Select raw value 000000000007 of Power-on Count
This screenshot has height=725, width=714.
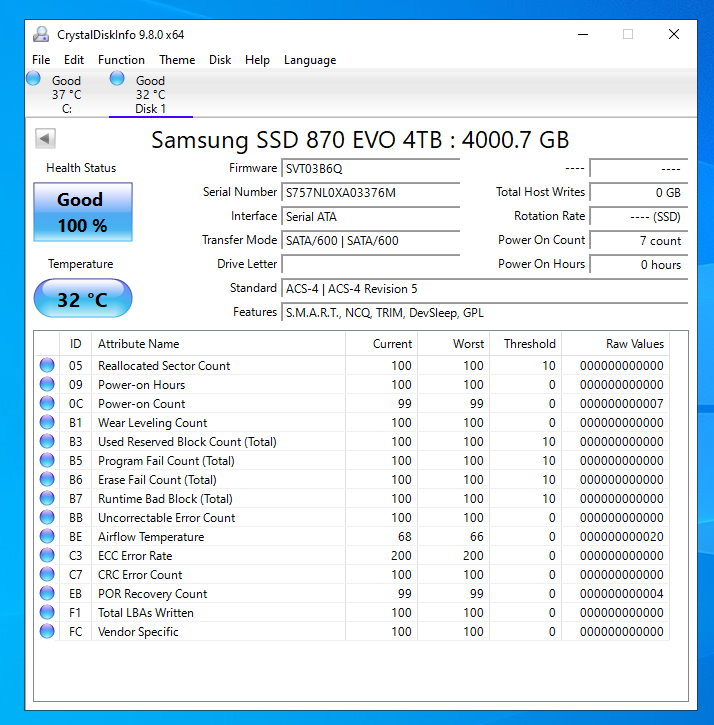pos(622,403)
